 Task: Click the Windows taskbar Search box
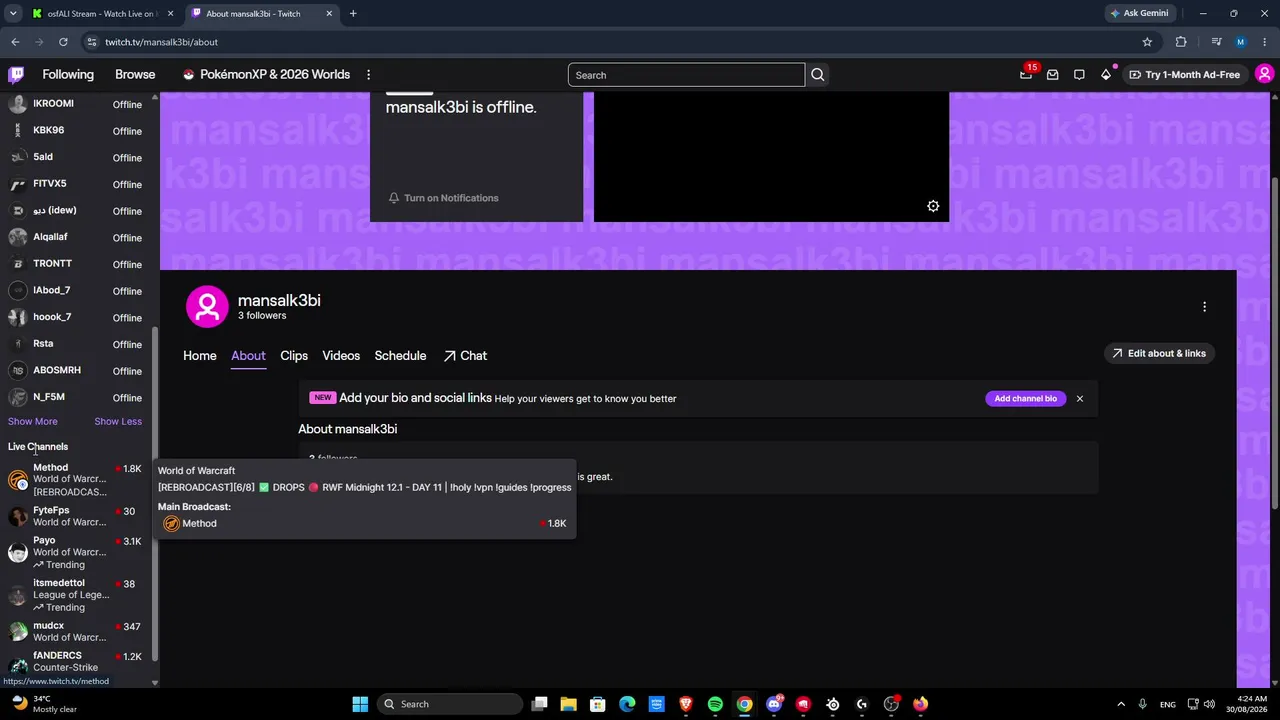[450, 704]
